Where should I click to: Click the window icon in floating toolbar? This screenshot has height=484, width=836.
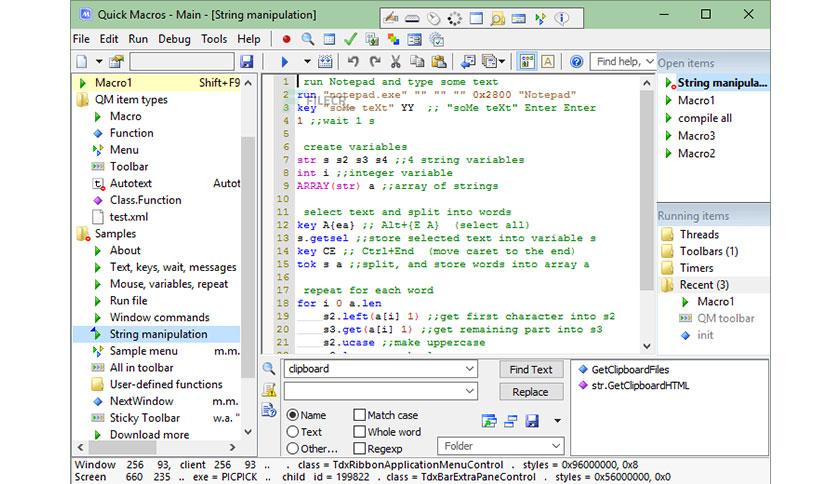pos(476,19)
